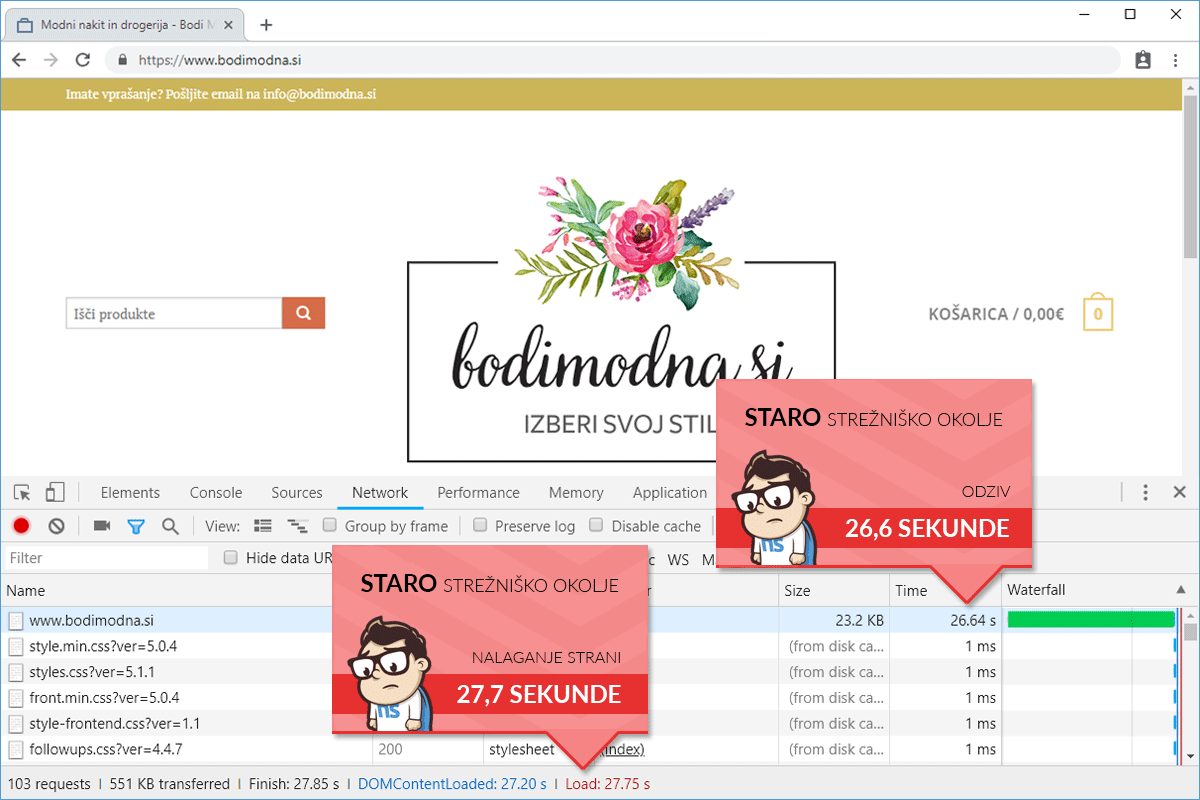Enable Group by frame checkbox
Screen dimensions: 1200x800
click(x=330, y=526)
